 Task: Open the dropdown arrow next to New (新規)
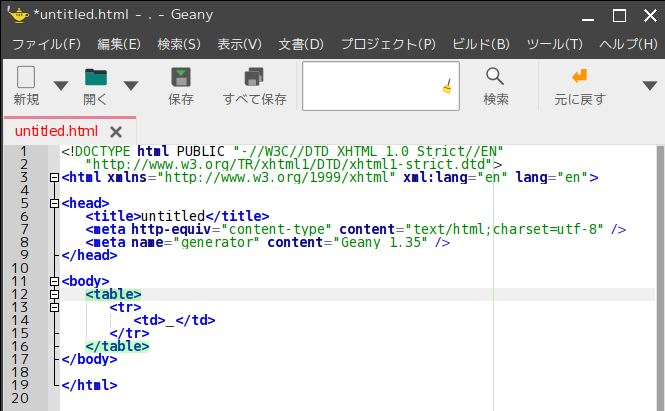(60, 86)
